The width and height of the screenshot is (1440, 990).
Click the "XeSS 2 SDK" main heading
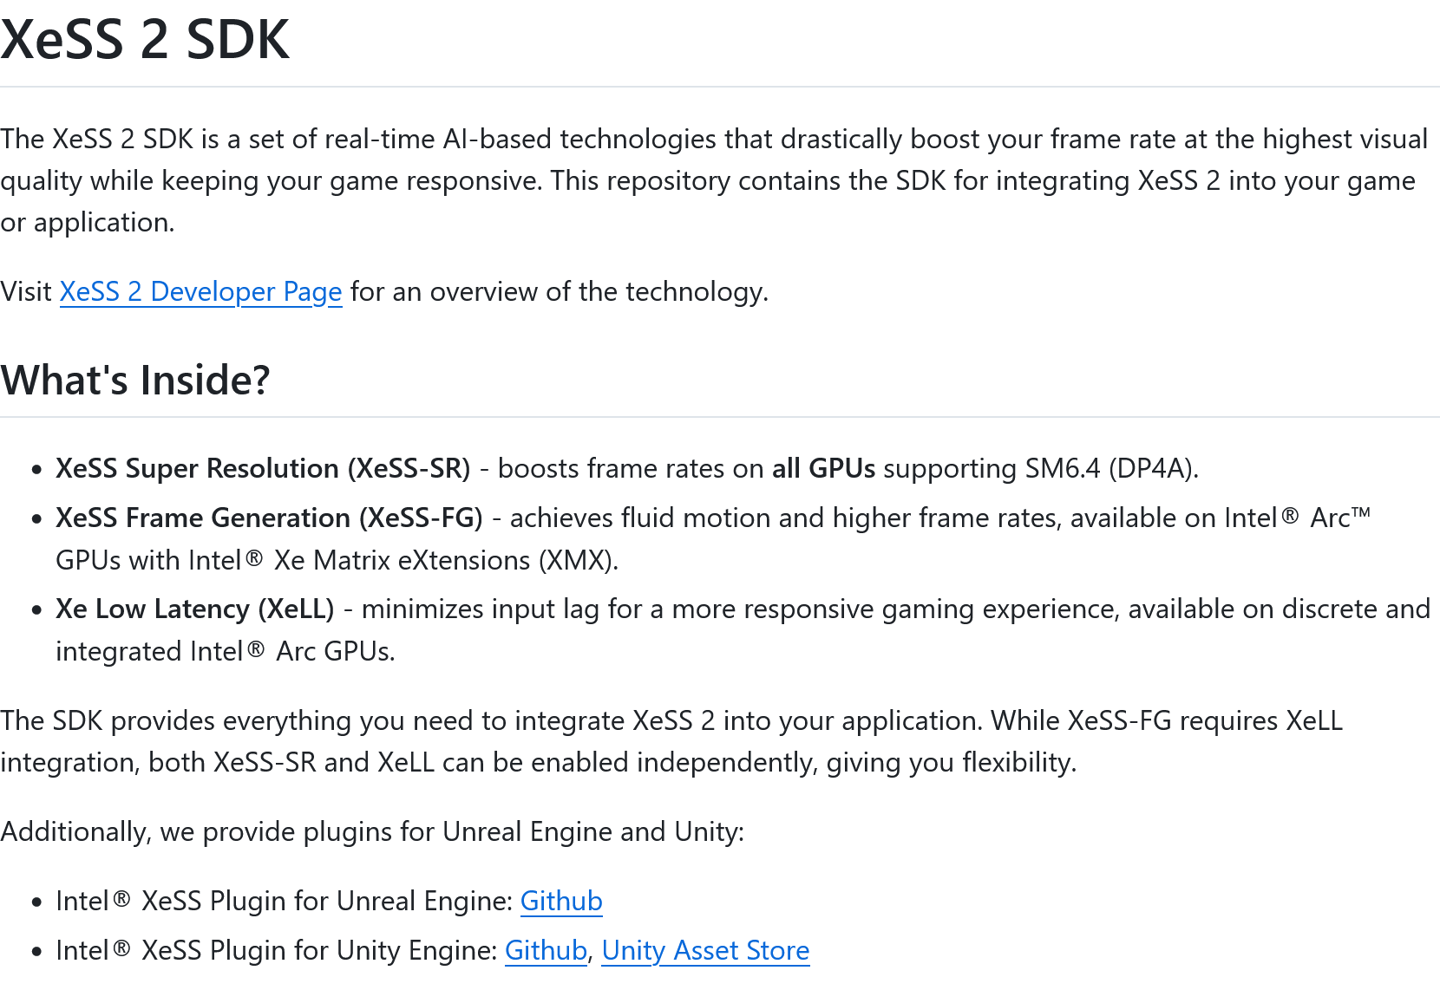pyautogui.click(x=145, y=40)
